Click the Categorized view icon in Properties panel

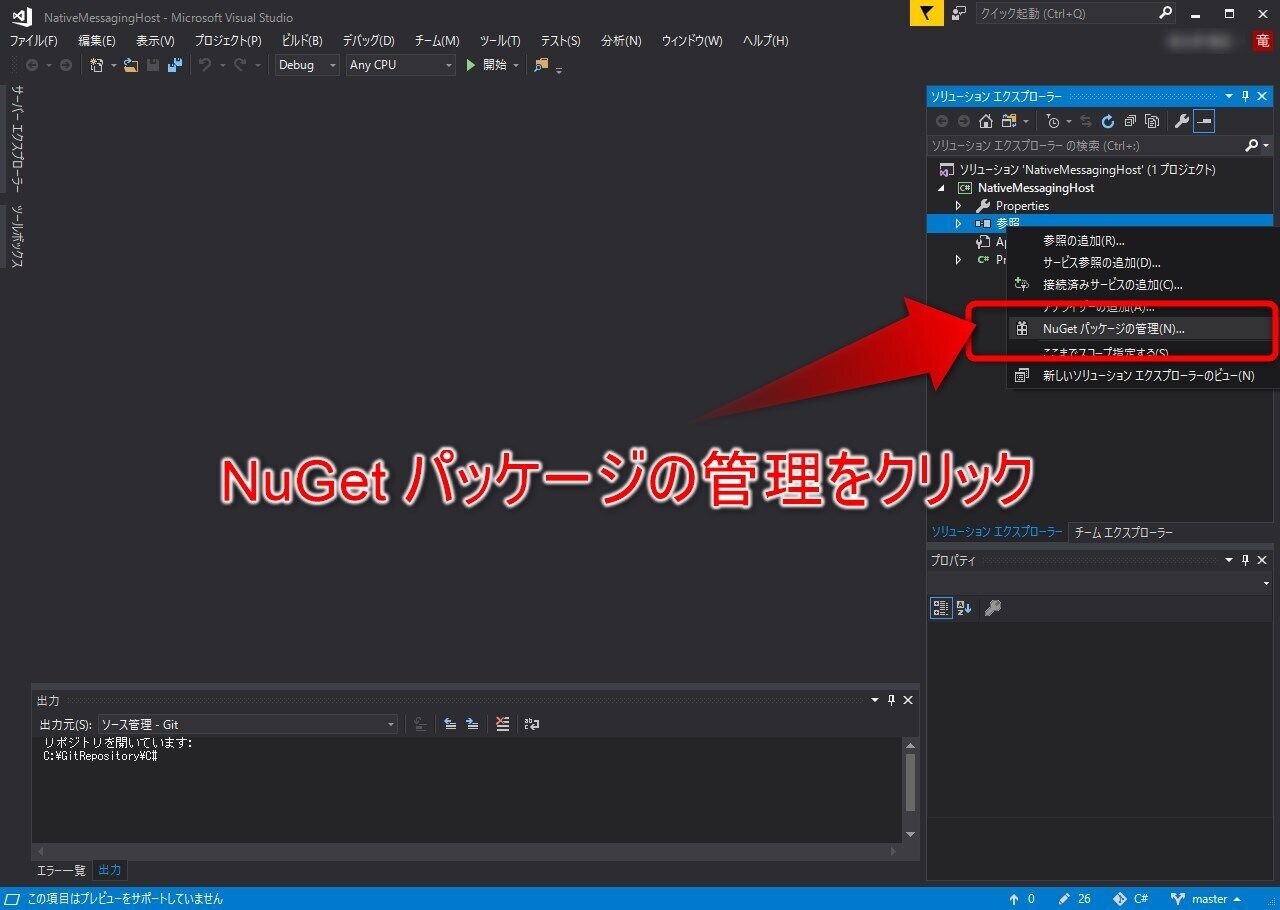[x=941, y=608]
